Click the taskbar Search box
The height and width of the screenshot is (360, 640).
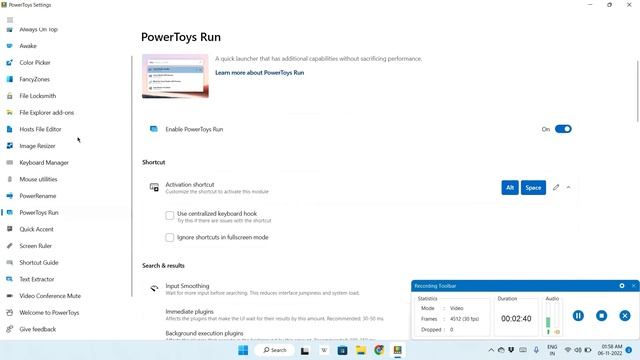(x=274, y=350)
